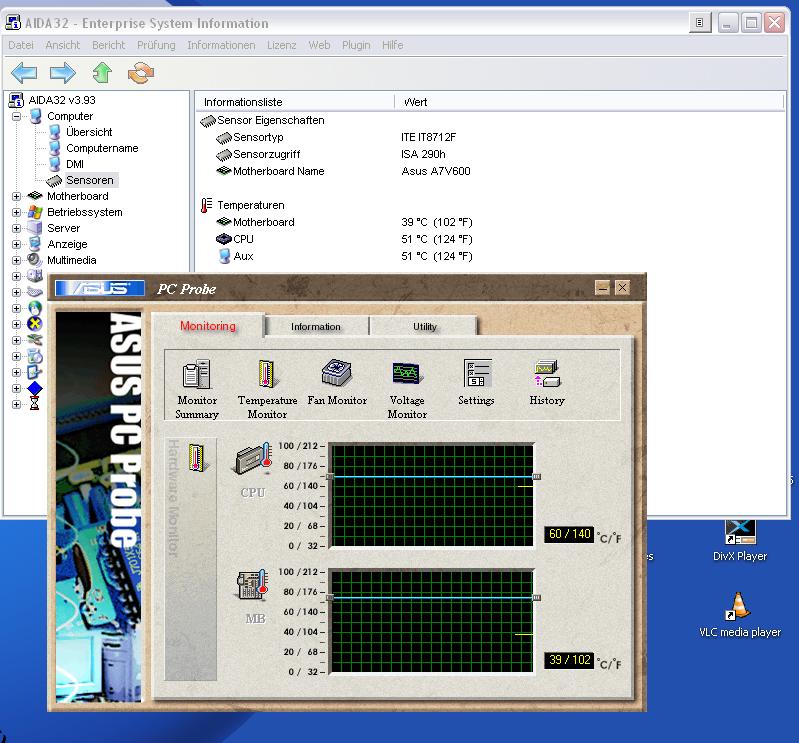The height and width of the screenshot is (743, 799).
Task: Click the MB temperature value 39 / 102
Action: (569, 659)
